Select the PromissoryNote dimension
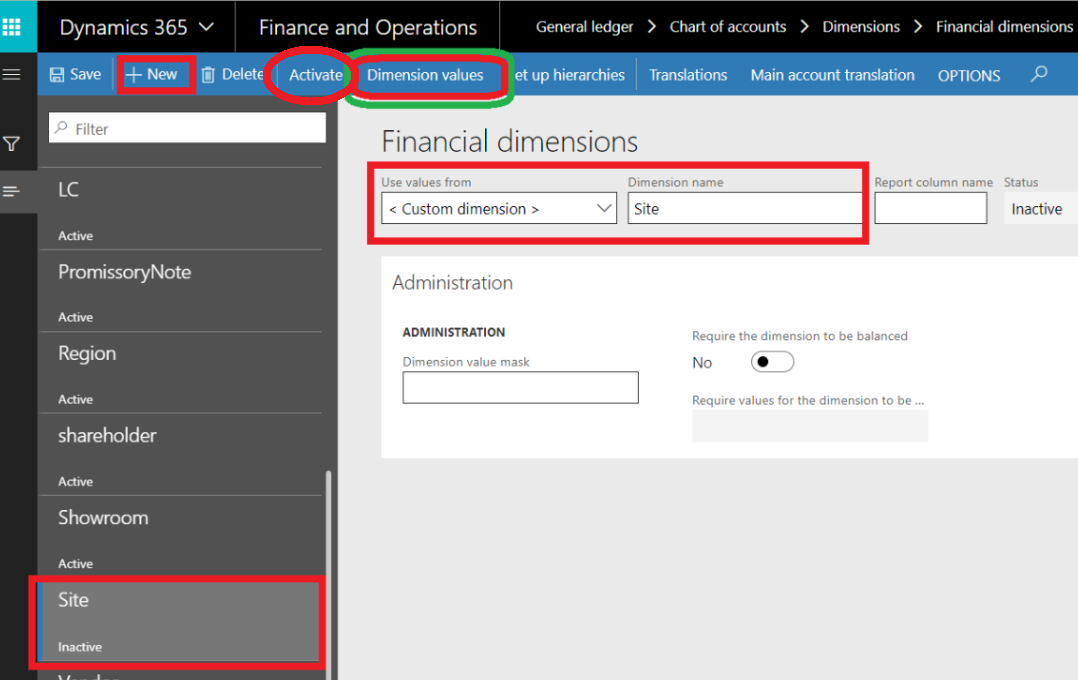 click(180, 291)
